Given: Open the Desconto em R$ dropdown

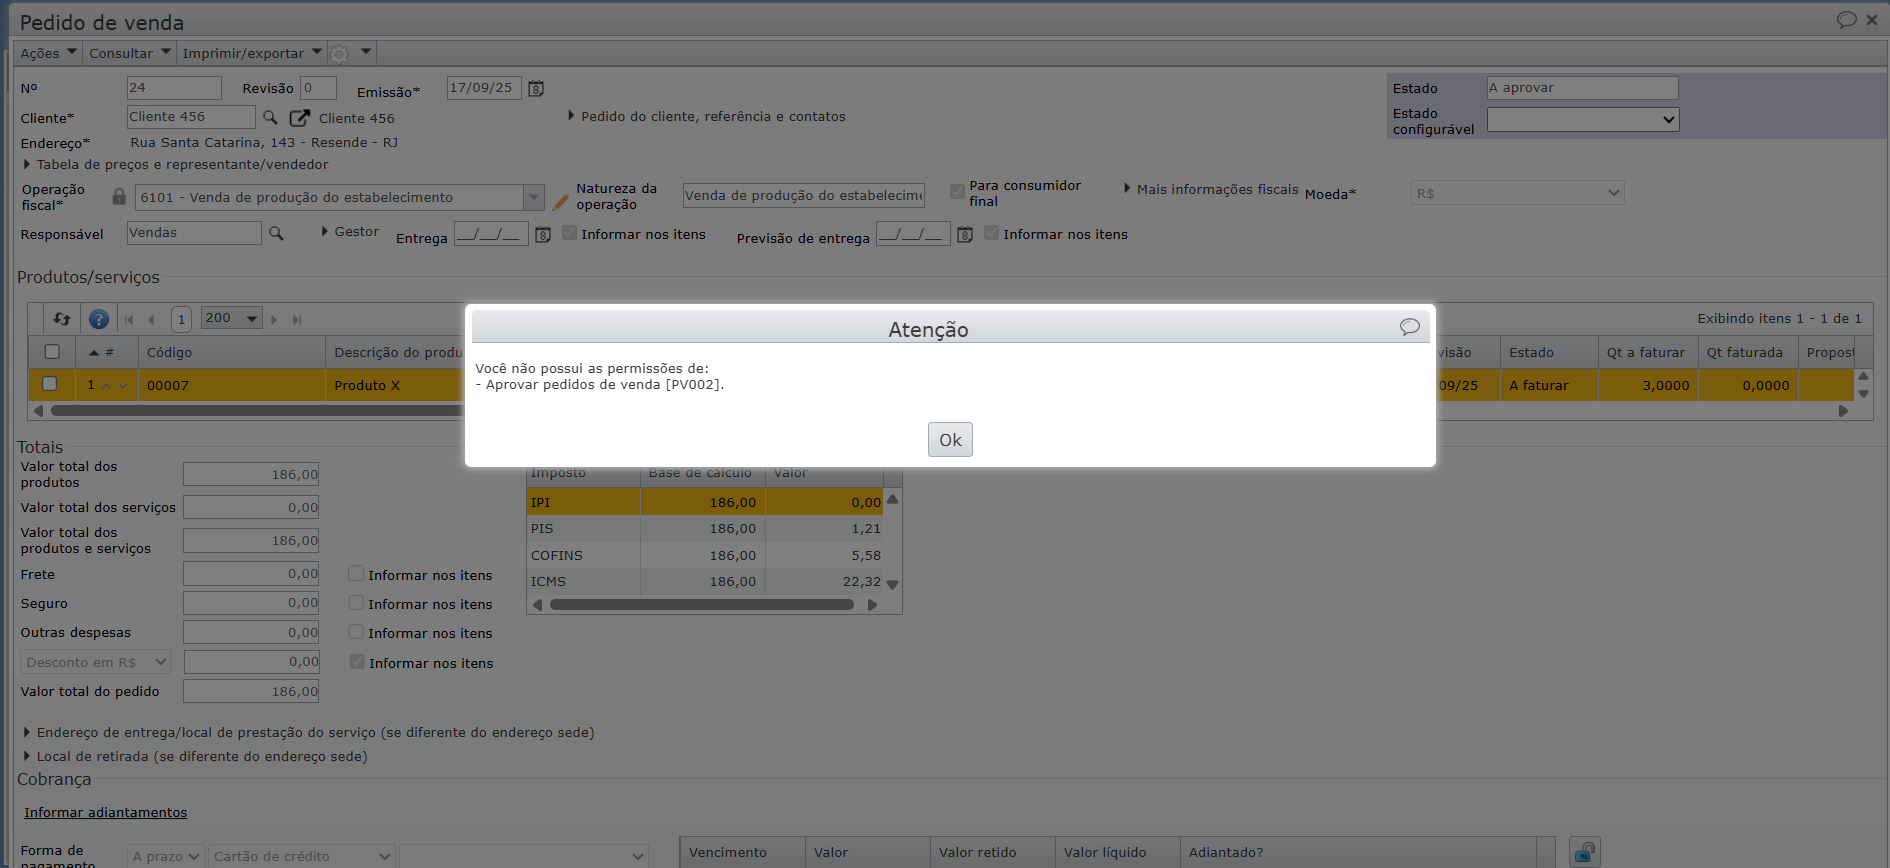Looking at the screenshot, I should (x=96, y=662).
